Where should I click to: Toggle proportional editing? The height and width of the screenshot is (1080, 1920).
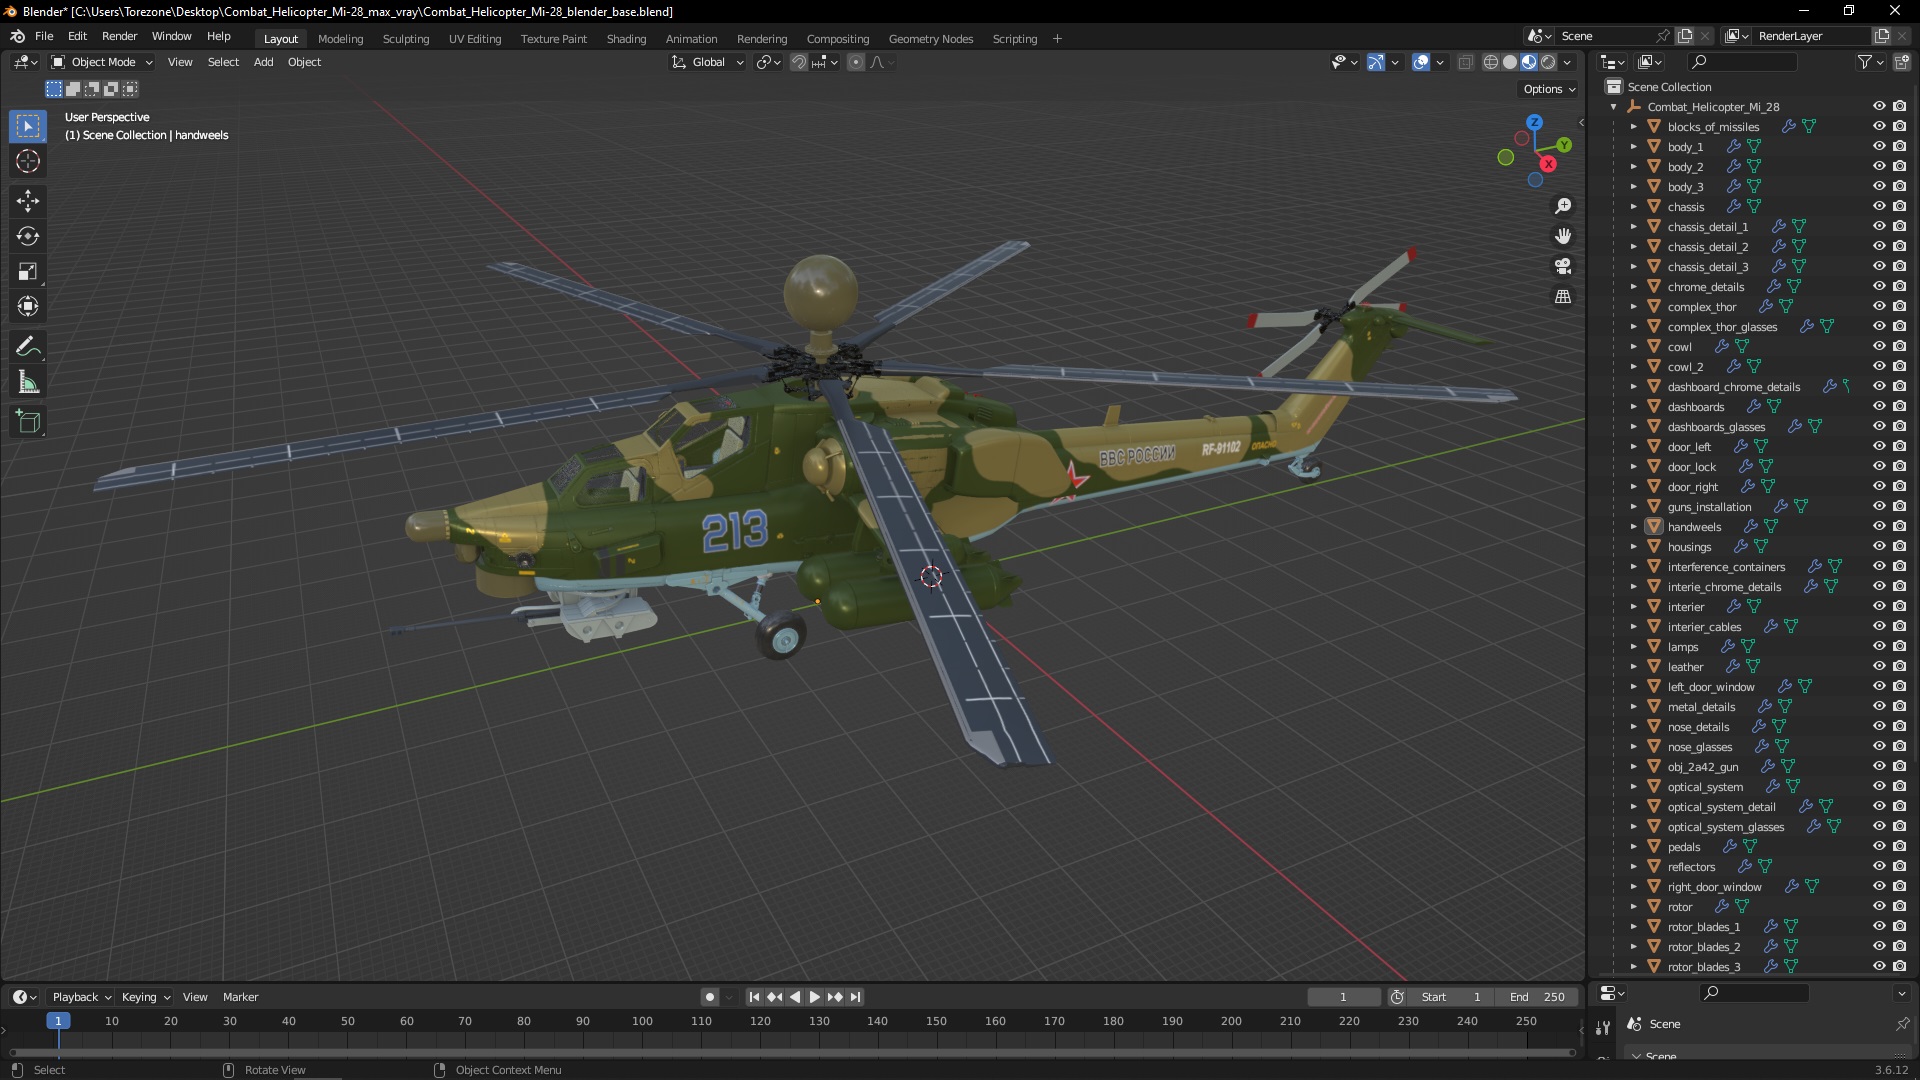(x=856, y=62)
